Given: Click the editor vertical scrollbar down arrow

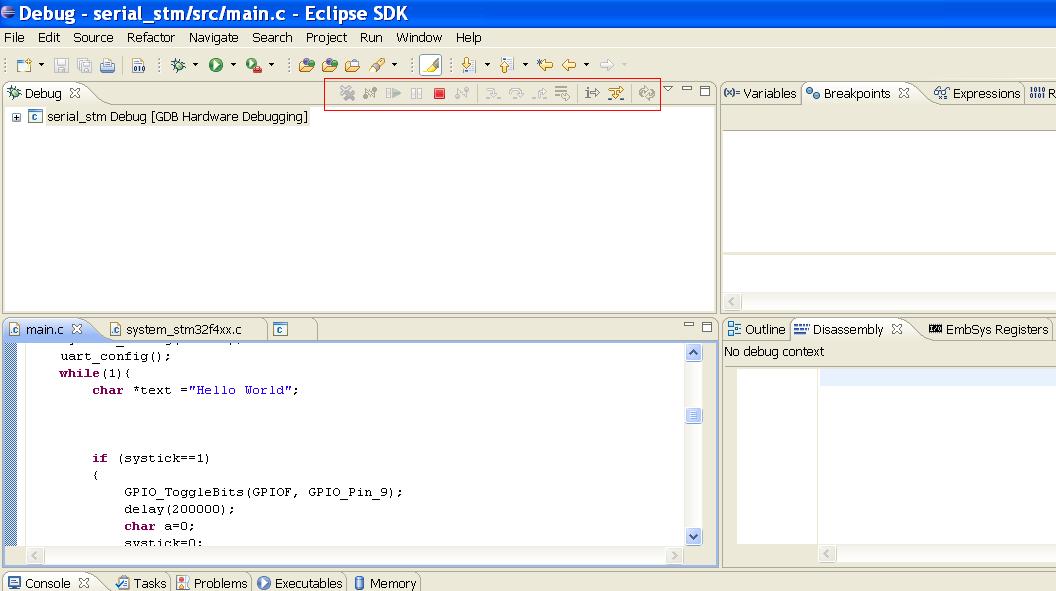Looking at the screenshot, I should pyautogui.click(x=694, y=536).
